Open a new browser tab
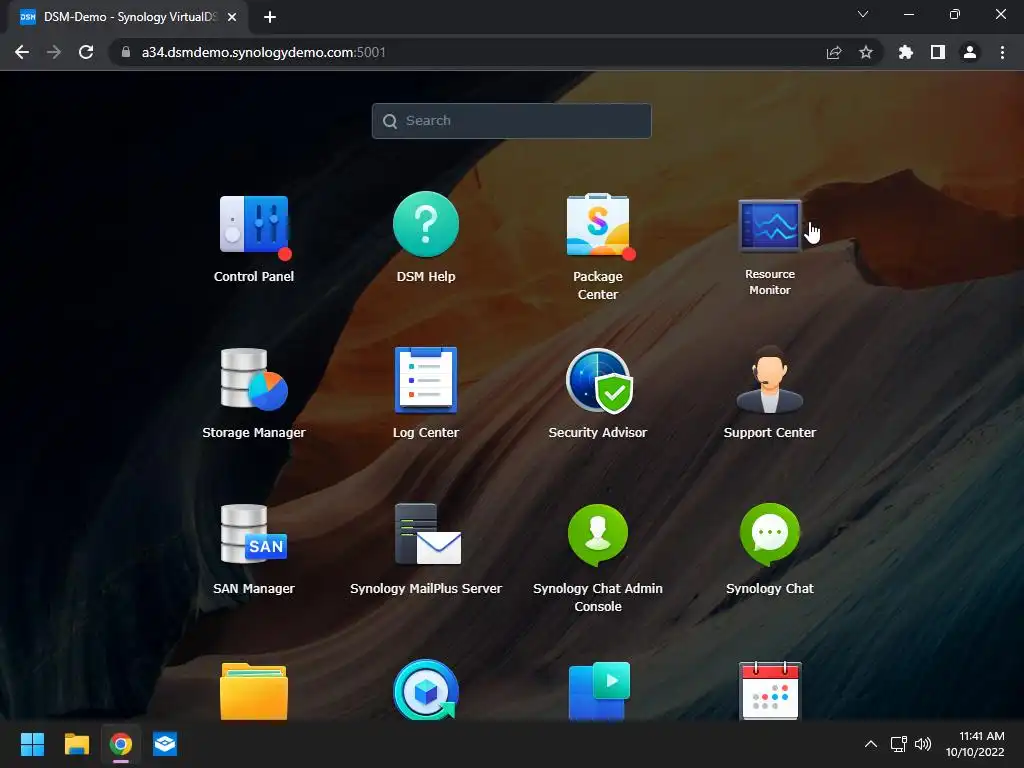 coord(270,17)
